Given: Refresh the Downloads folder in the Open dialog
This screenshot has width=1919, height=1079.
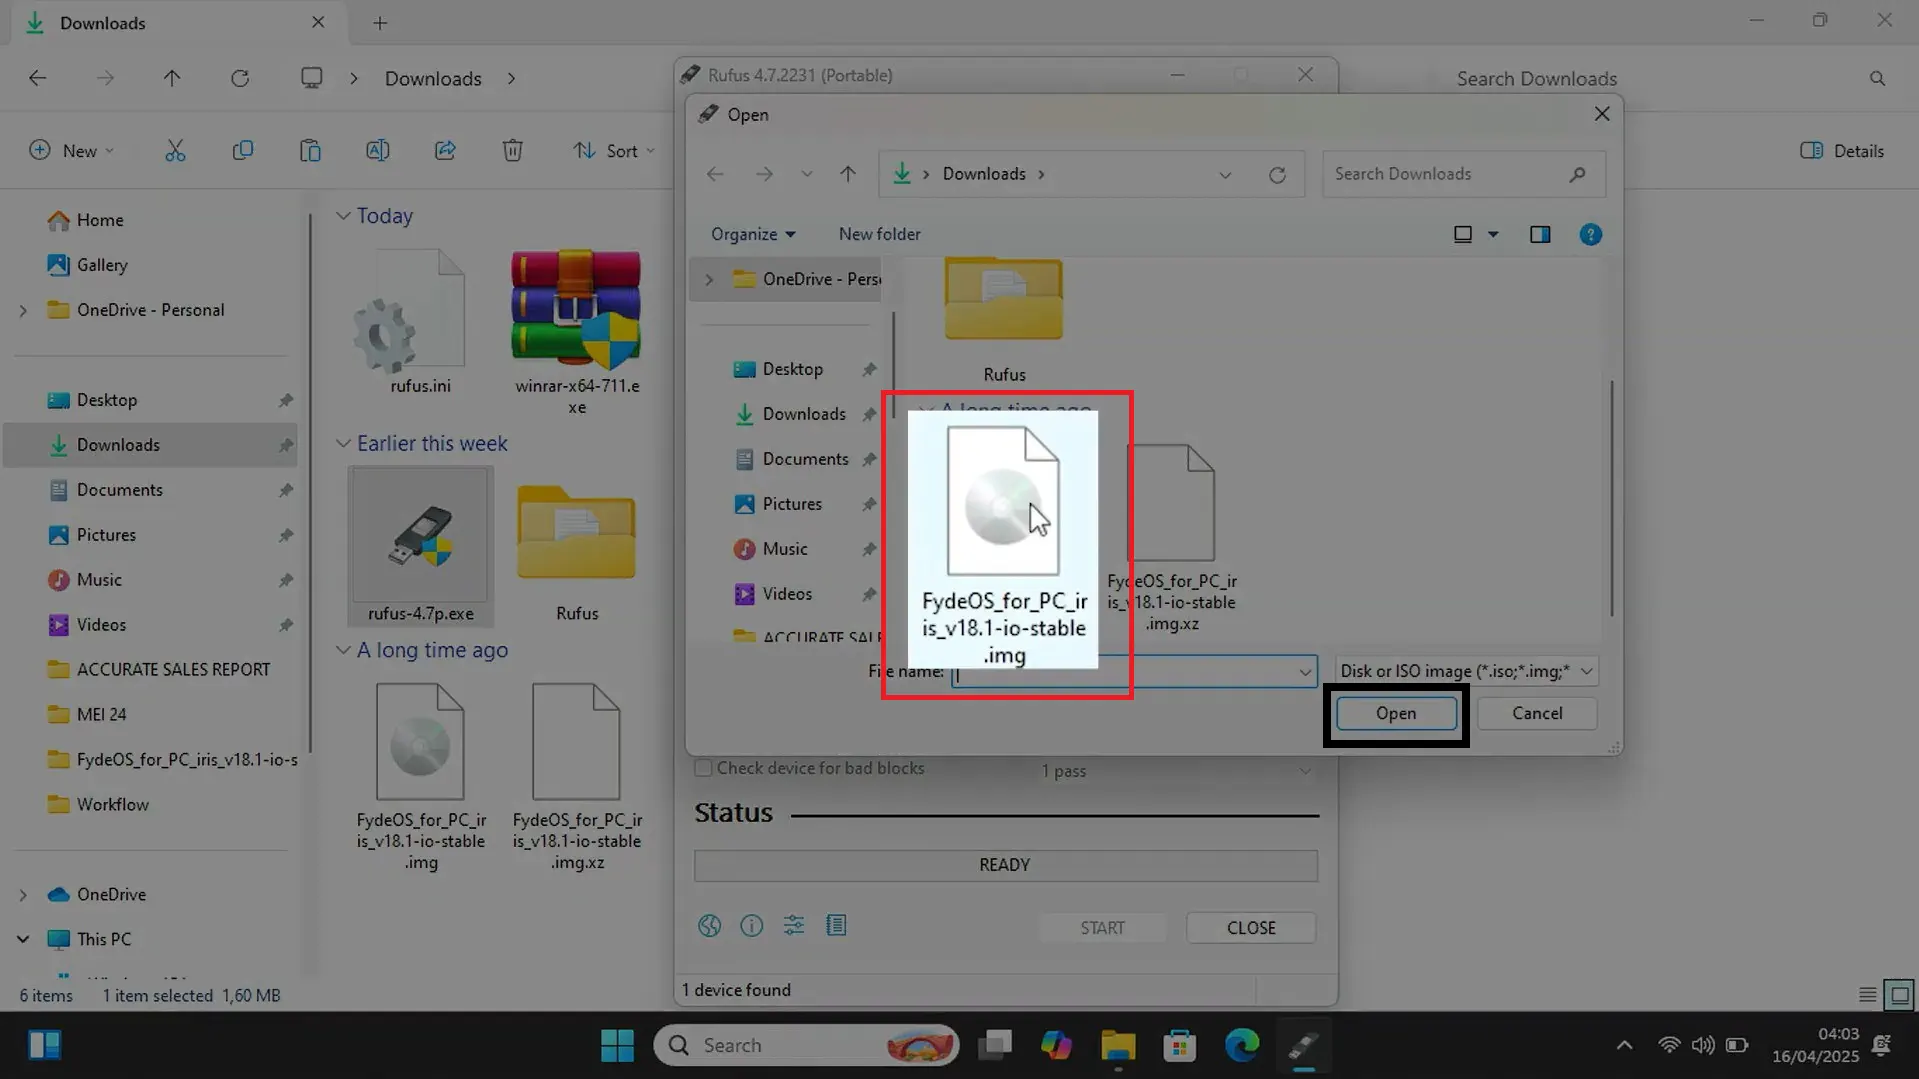Looking at the screenshot, I should coord(1278,174).
